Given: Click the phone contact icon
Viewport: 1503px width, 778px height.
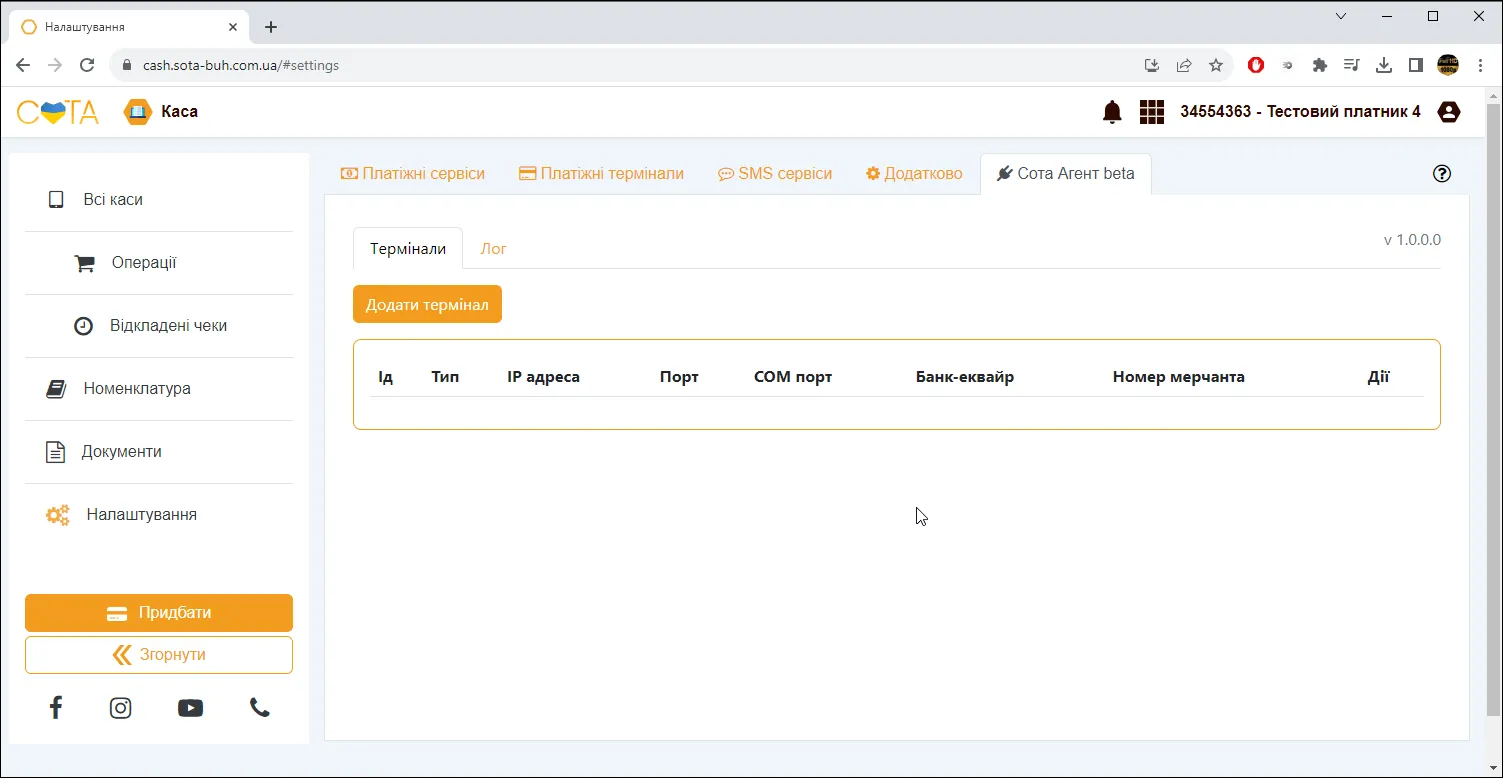Looking at the screenshot, I should 260,708.
